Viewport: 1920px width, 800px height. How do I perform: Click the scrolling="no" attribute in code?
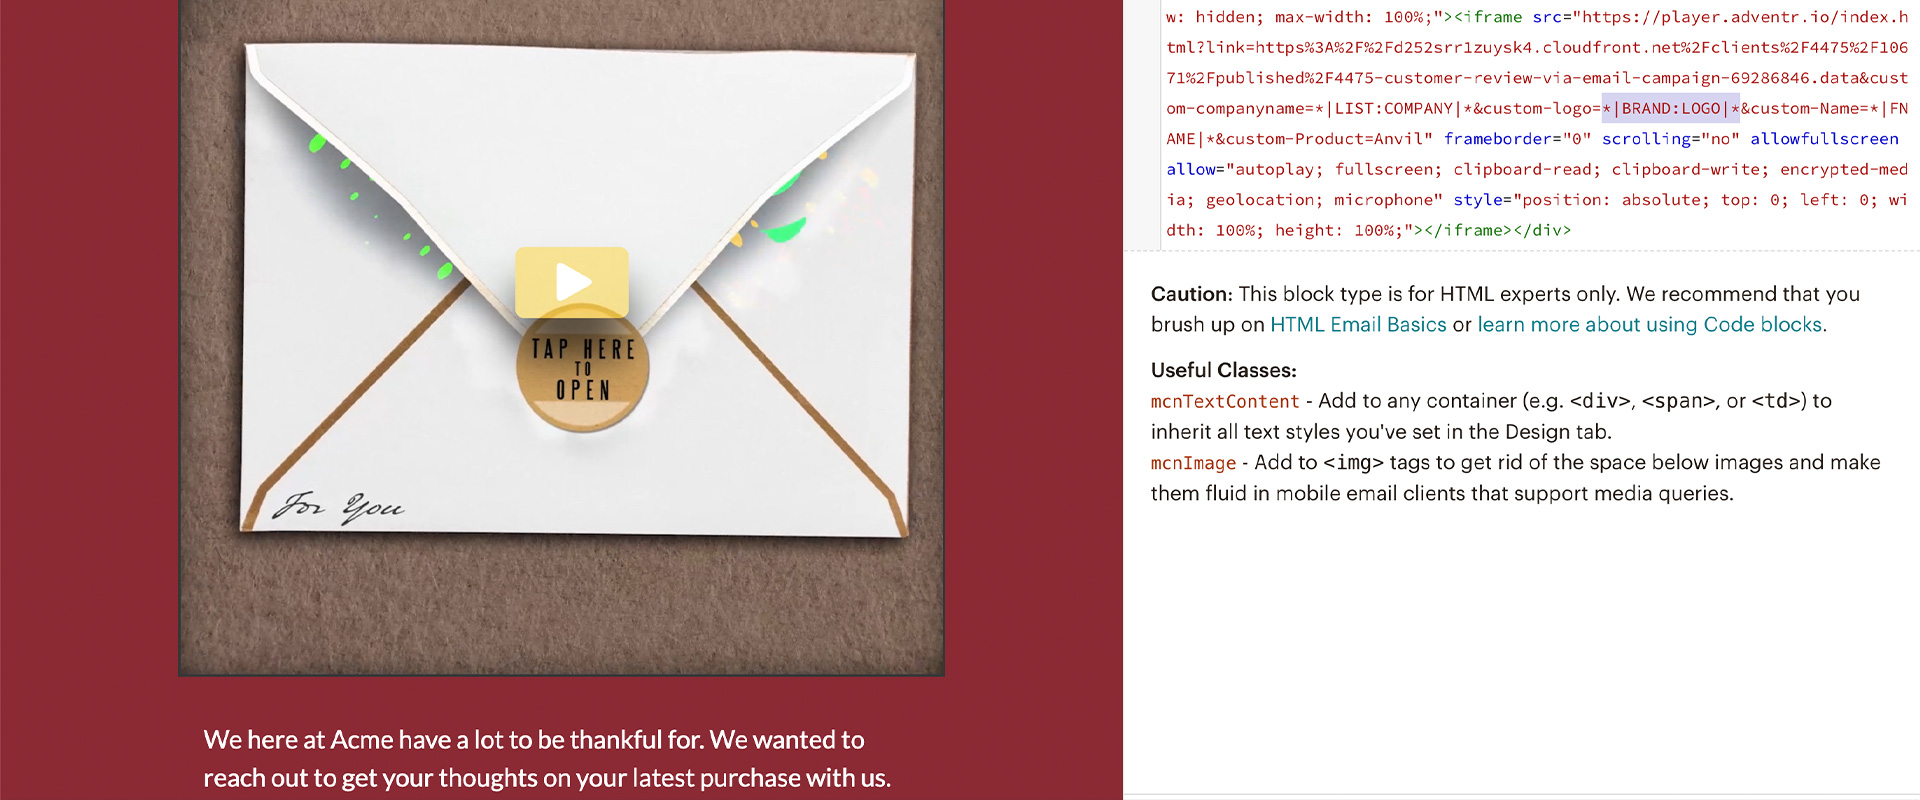tap(1670, 139)
